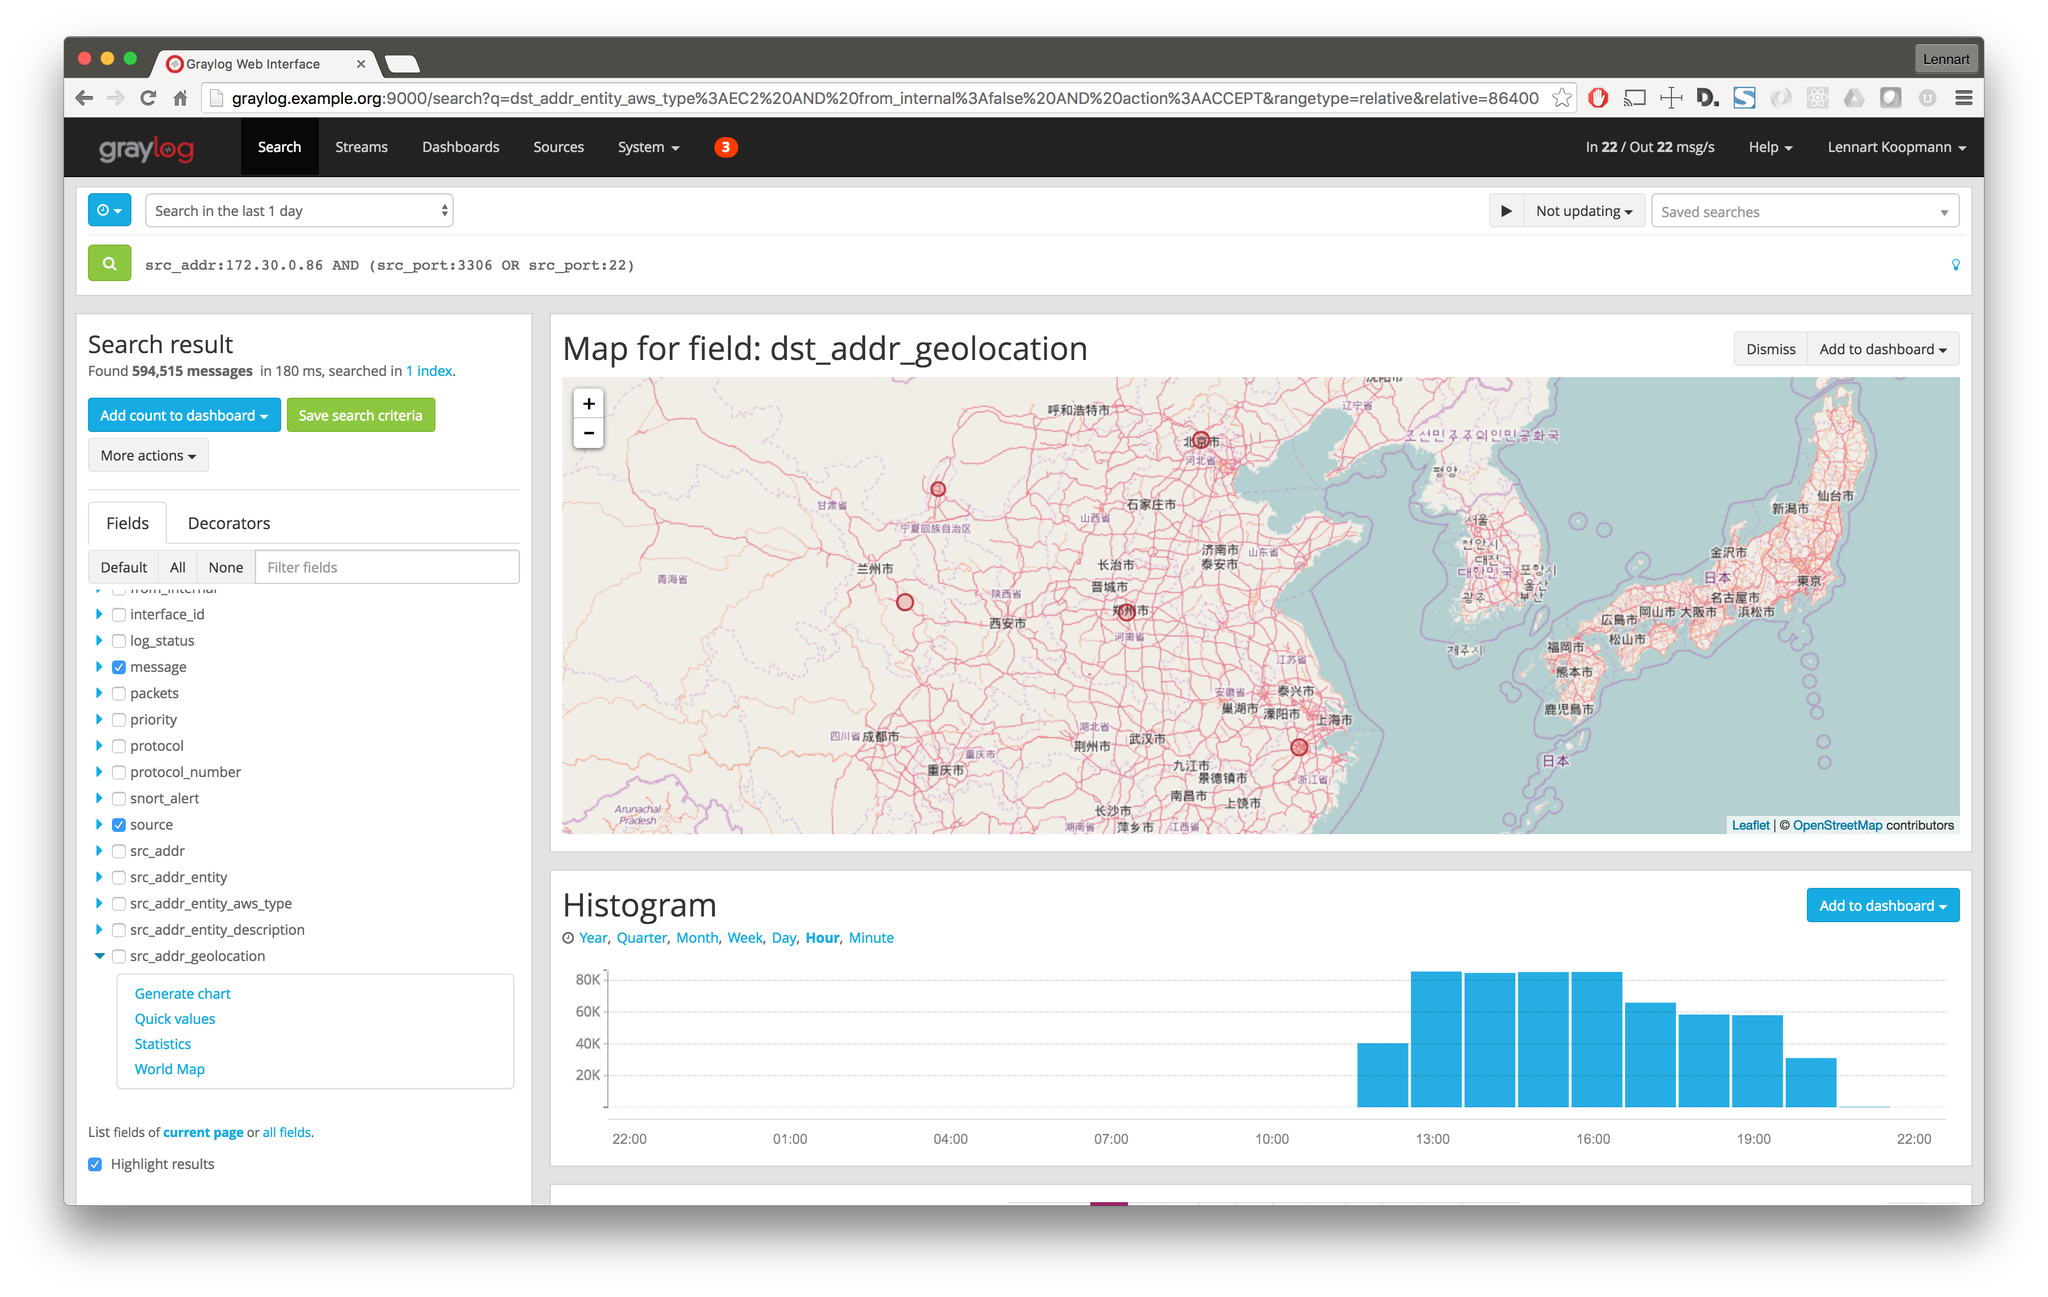Click the browser back arrow
Image resolution: width=2048 pixels, height=1297 pixels.
click(x=84, y=98)
